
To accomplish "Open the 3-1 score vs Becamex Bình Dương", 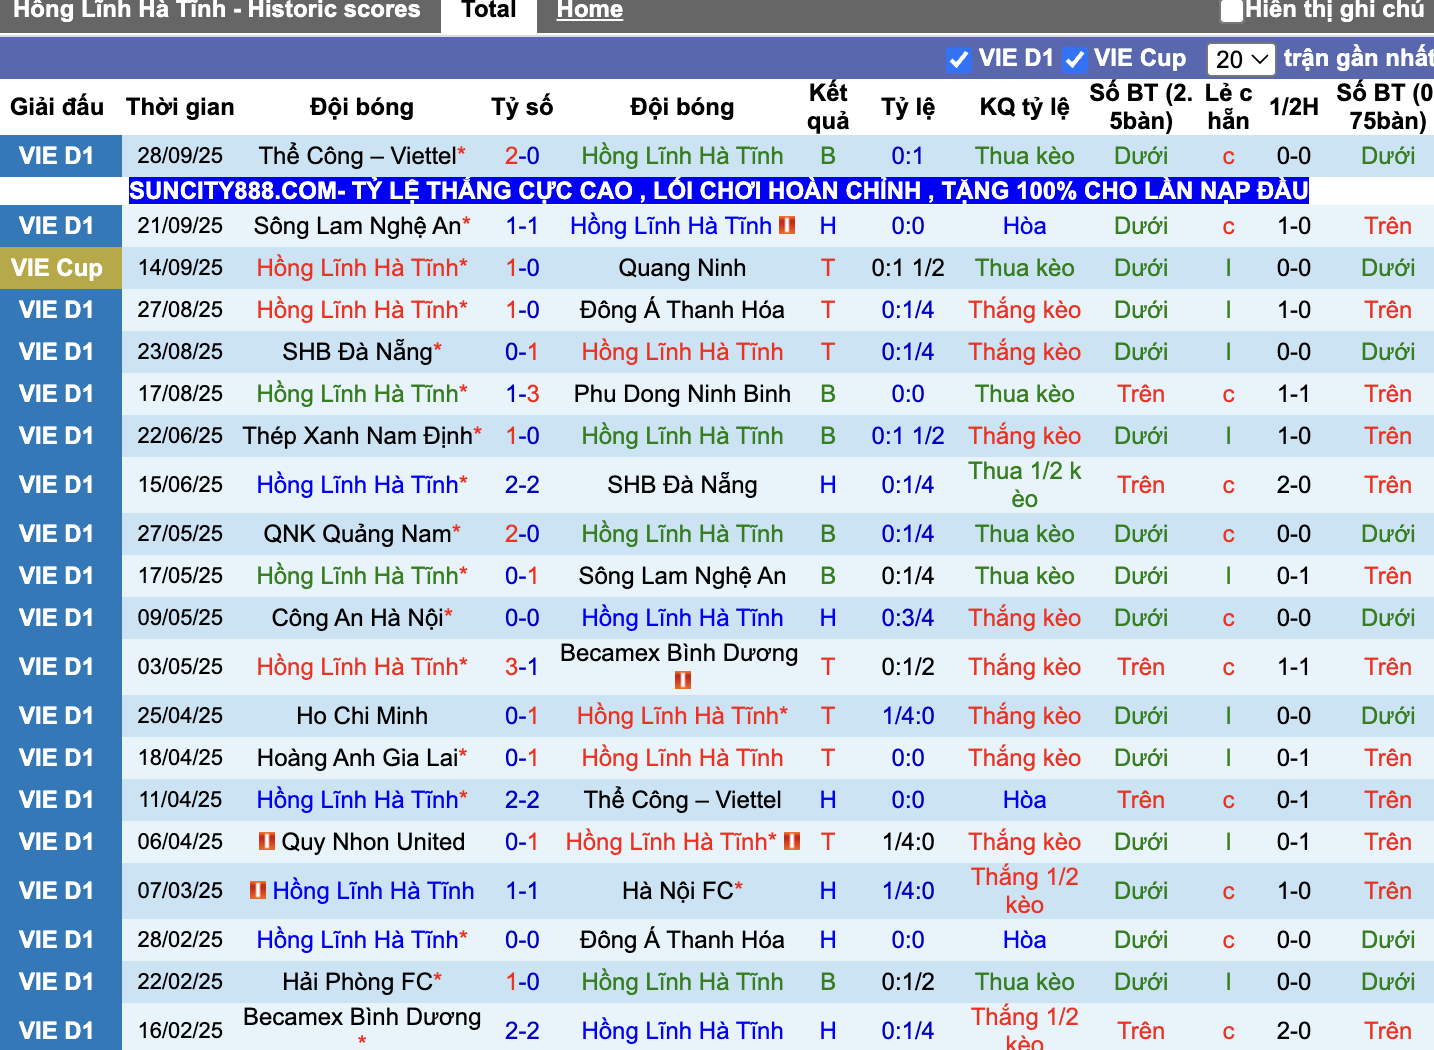I will pos(522,667).
